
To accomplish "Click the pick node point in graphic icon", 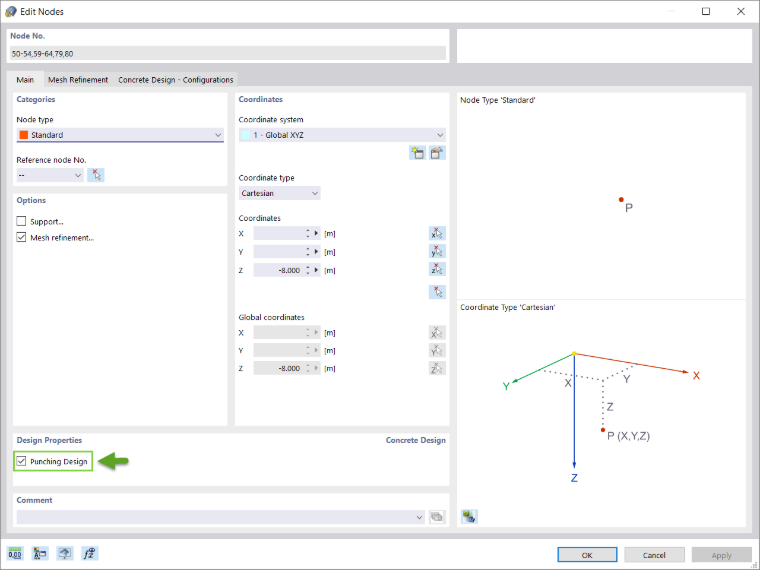I will (x=437, y=292).
